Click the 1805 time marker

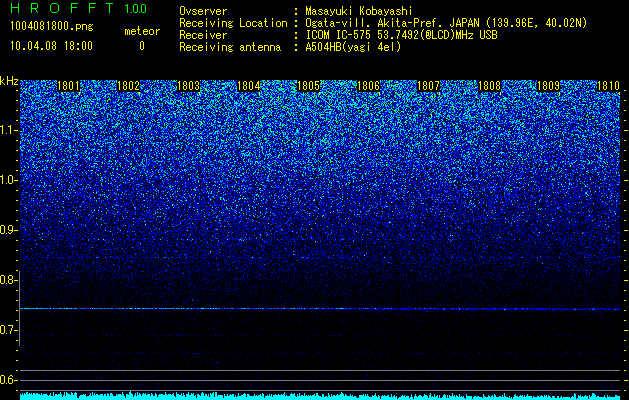coord(308,86)
